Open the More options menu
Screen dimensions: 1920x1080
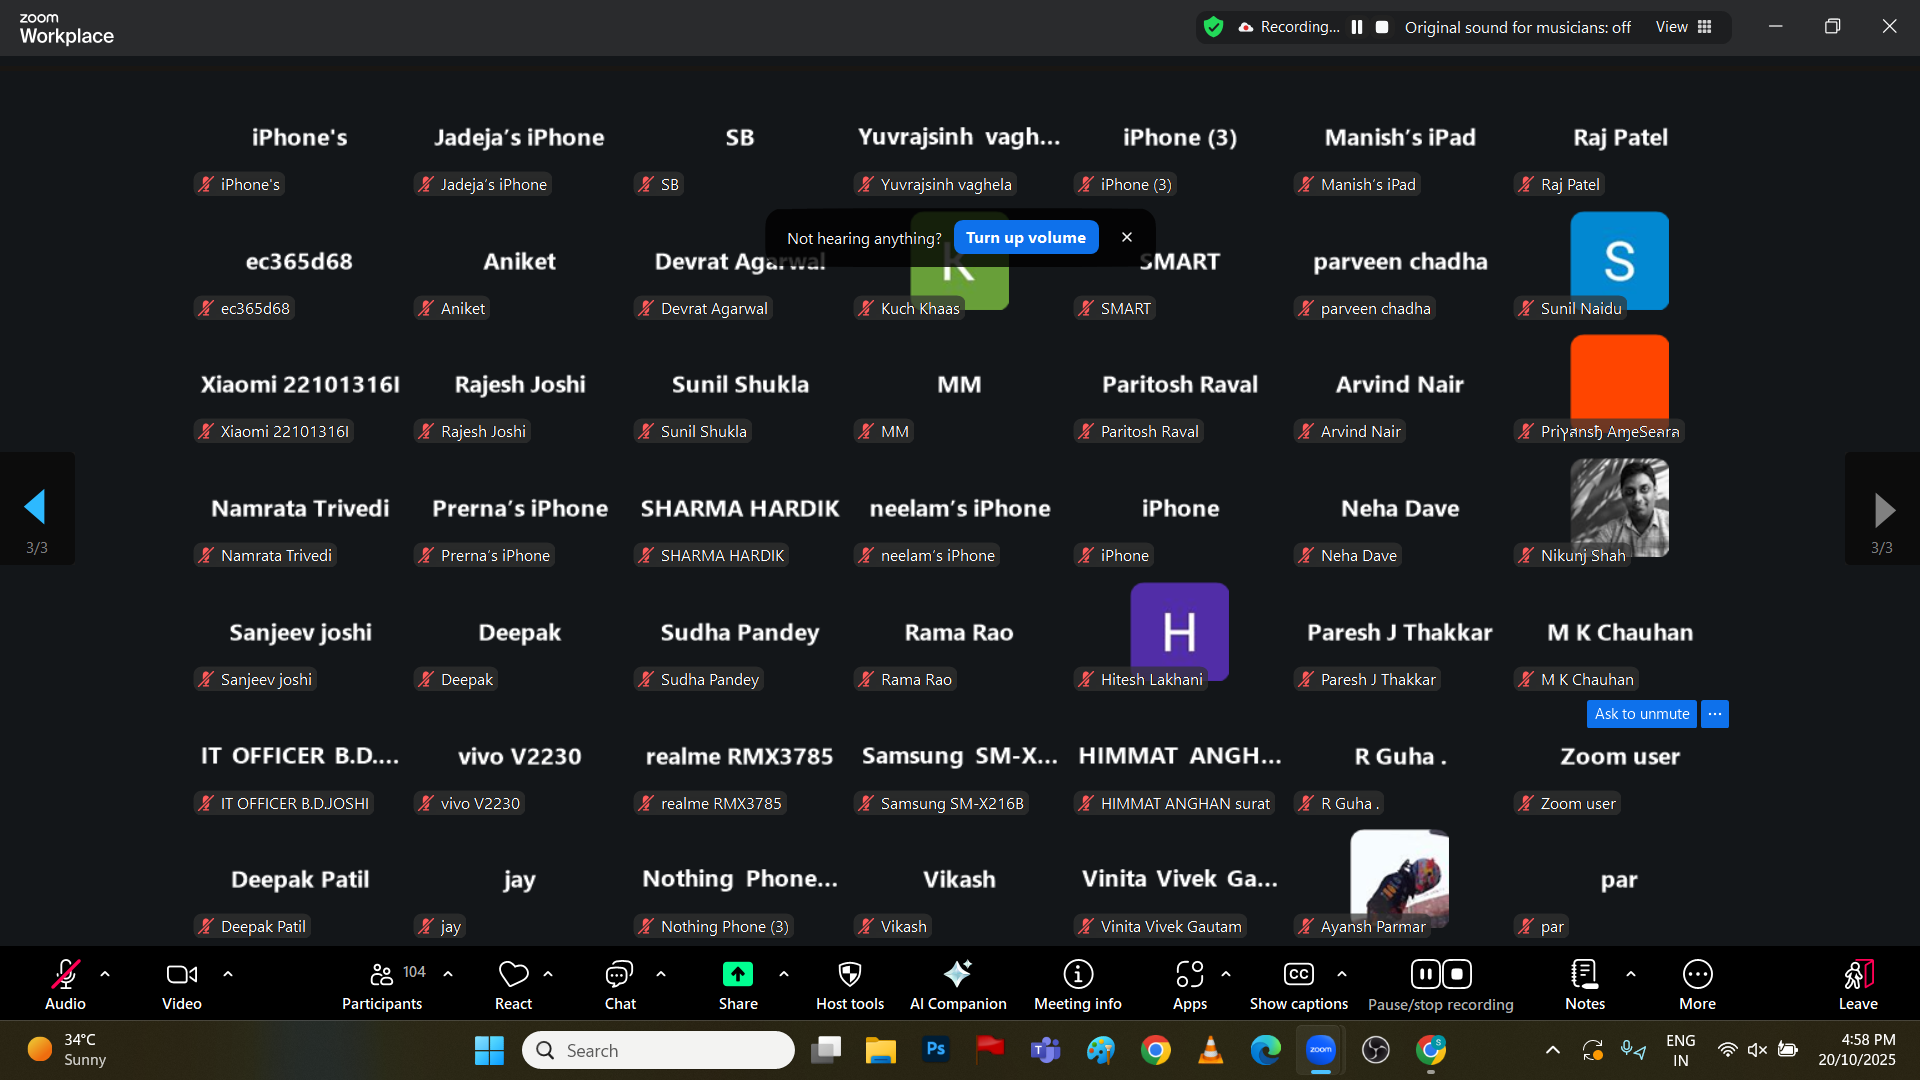pos(1697,975)
